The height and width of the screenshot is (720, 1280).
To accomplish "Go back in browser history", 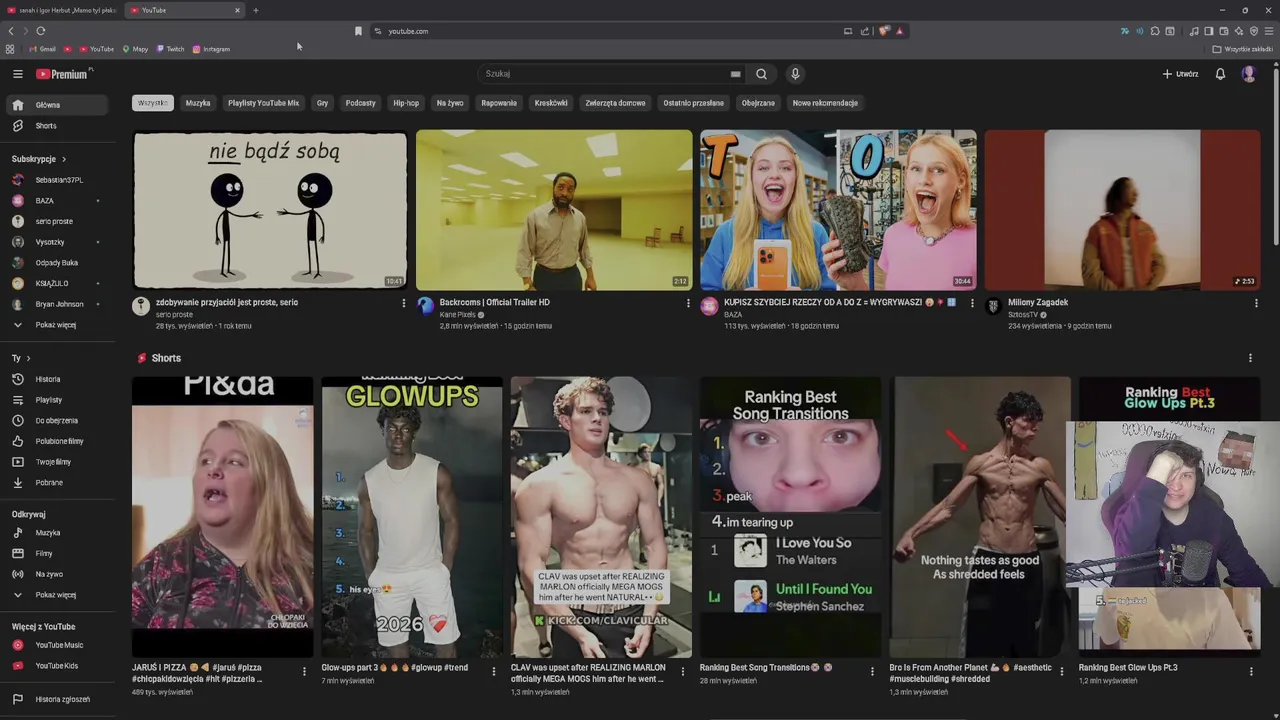I will click(x=11, y=31).
